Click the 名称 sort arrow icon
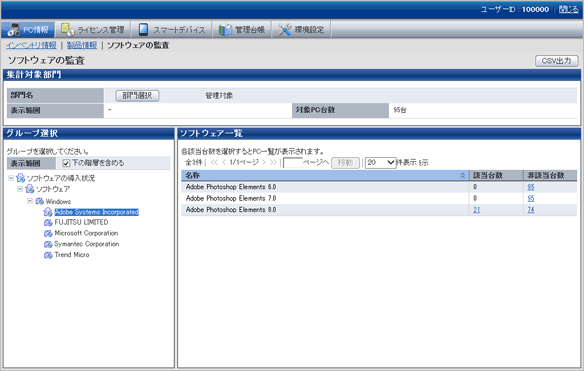The height and width of the screenshot is (371, 584). click(463, 175)
